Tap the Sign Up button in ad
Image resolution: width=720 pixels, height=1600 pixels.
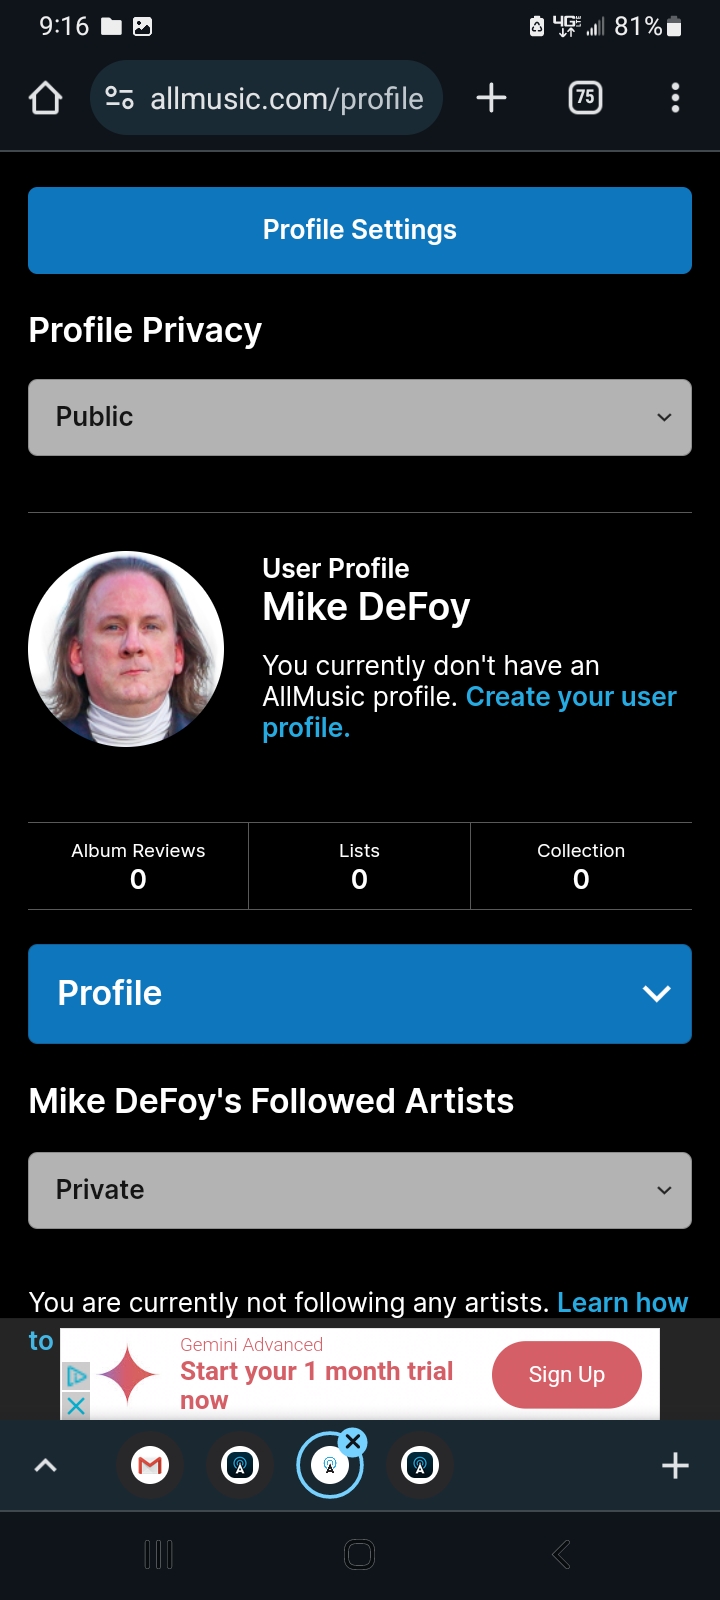566,1375
